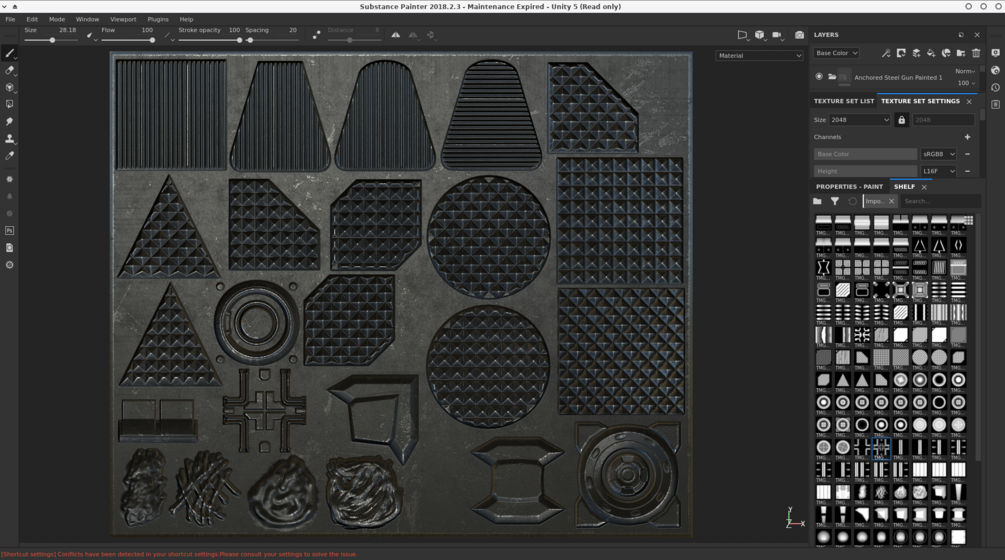1005x560 pixels.
Task: Switch to the Texture Set List tab
Action: pos(843,101)
